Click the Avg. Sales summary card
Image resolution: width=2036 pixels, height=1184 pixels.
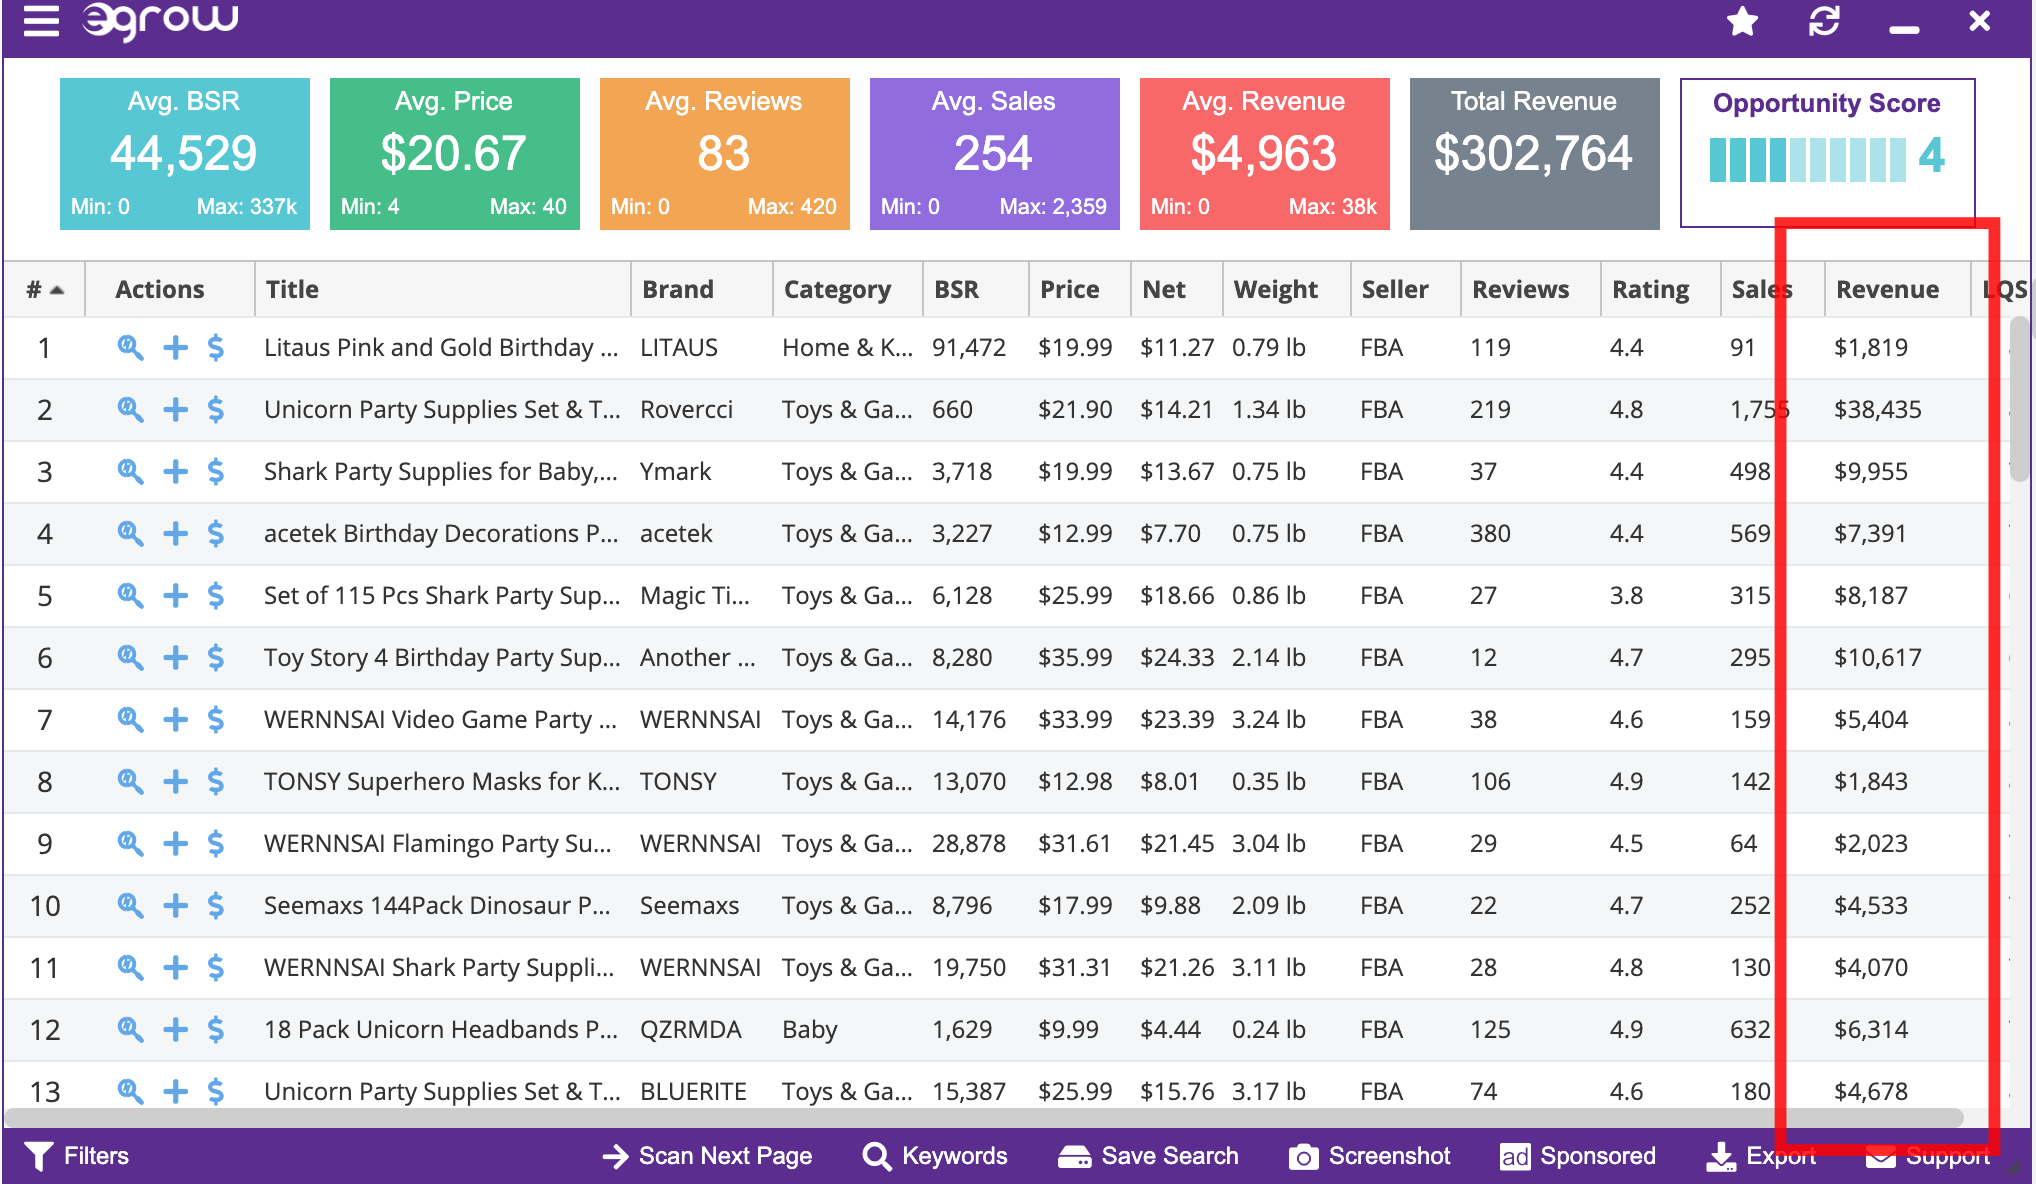[x=995, y=154]
